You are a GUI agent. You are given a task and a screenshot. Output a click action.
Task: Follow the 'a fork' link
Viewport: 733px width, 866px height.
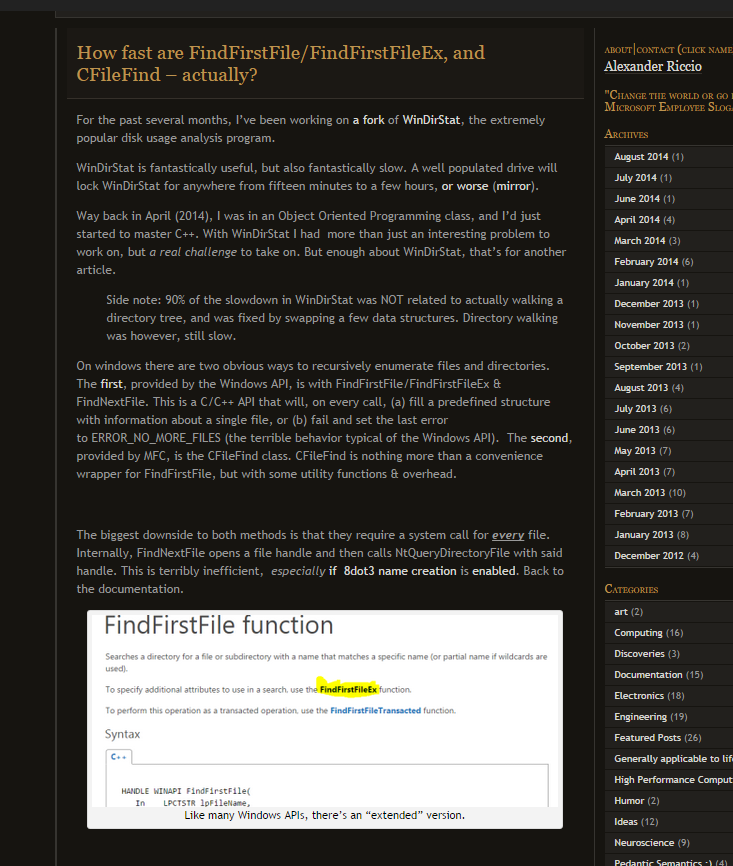pos(367,120)
